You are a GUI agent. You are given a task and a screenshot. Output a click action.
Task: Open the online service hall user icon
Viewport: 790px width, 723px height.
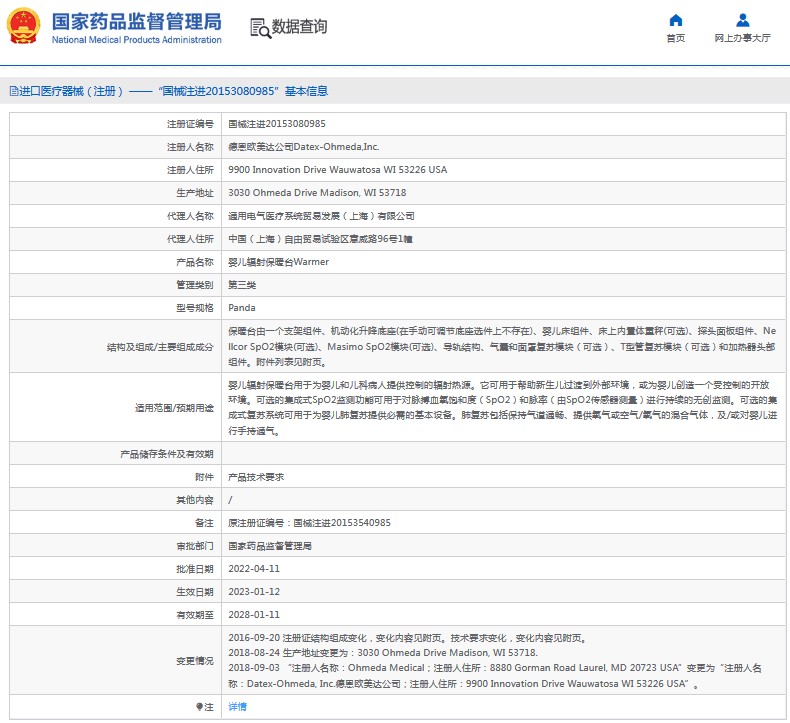coord(743,20)
